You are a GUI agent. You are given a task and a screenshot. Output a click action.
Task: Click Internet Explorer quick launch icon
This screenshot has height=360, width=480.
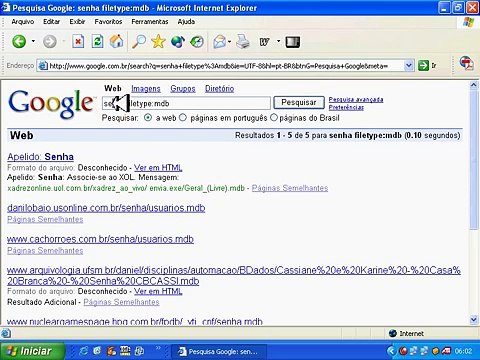83,351
